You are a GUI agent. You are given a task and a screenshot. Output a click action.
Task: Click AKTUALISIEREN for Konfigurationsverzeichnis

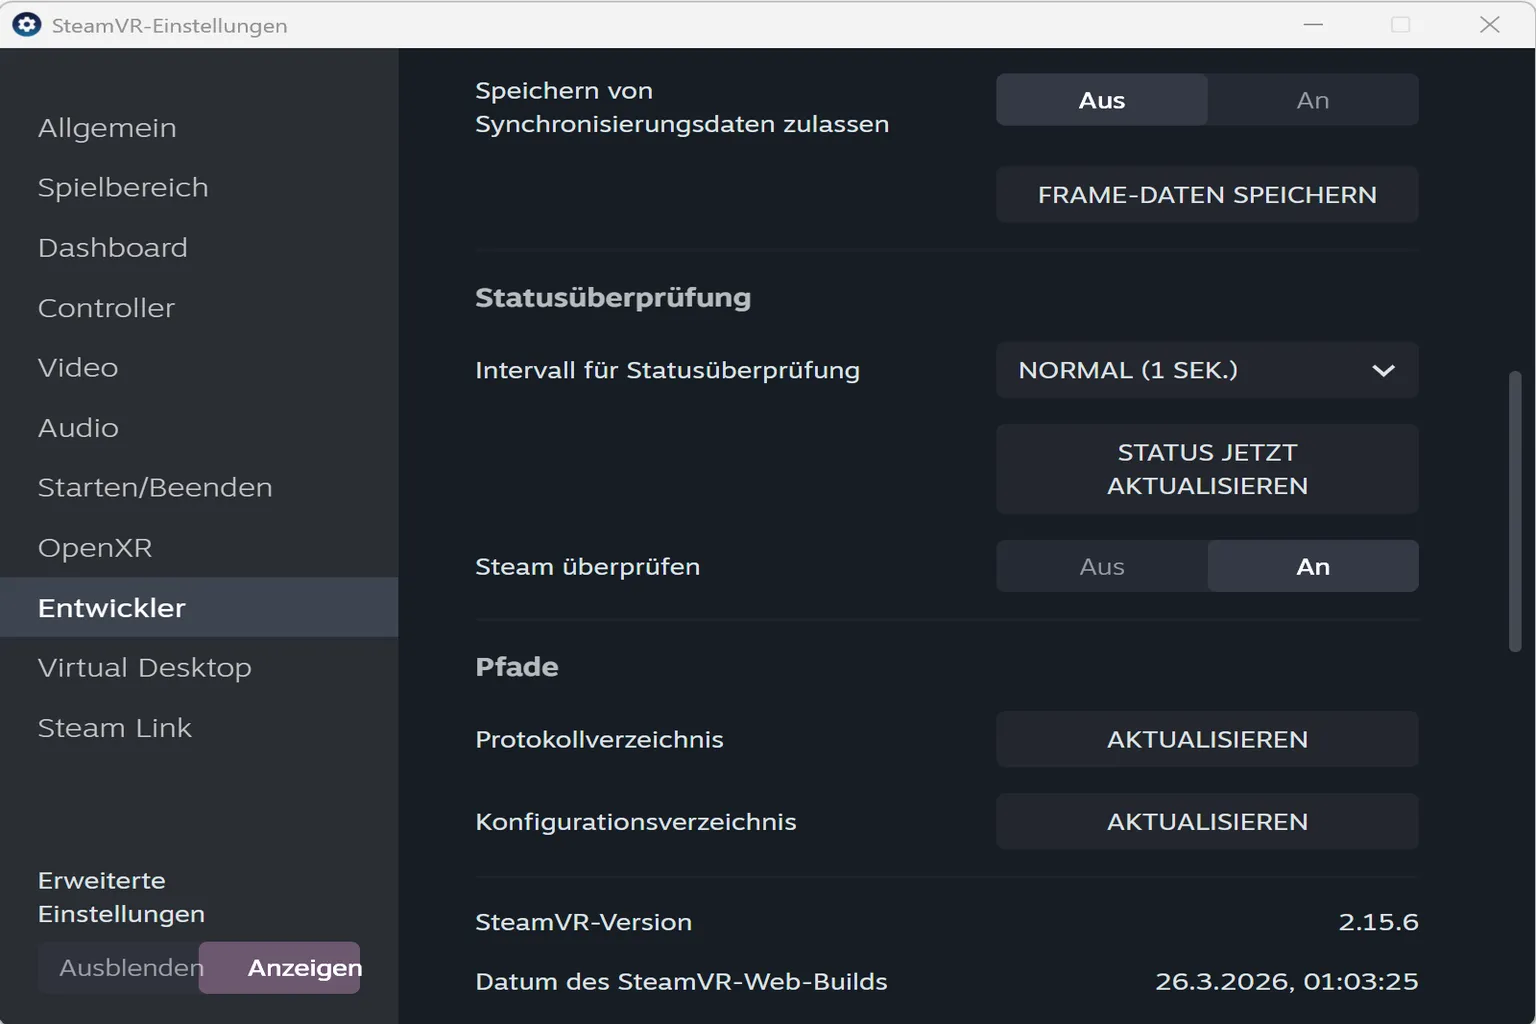click(1207, 822)
